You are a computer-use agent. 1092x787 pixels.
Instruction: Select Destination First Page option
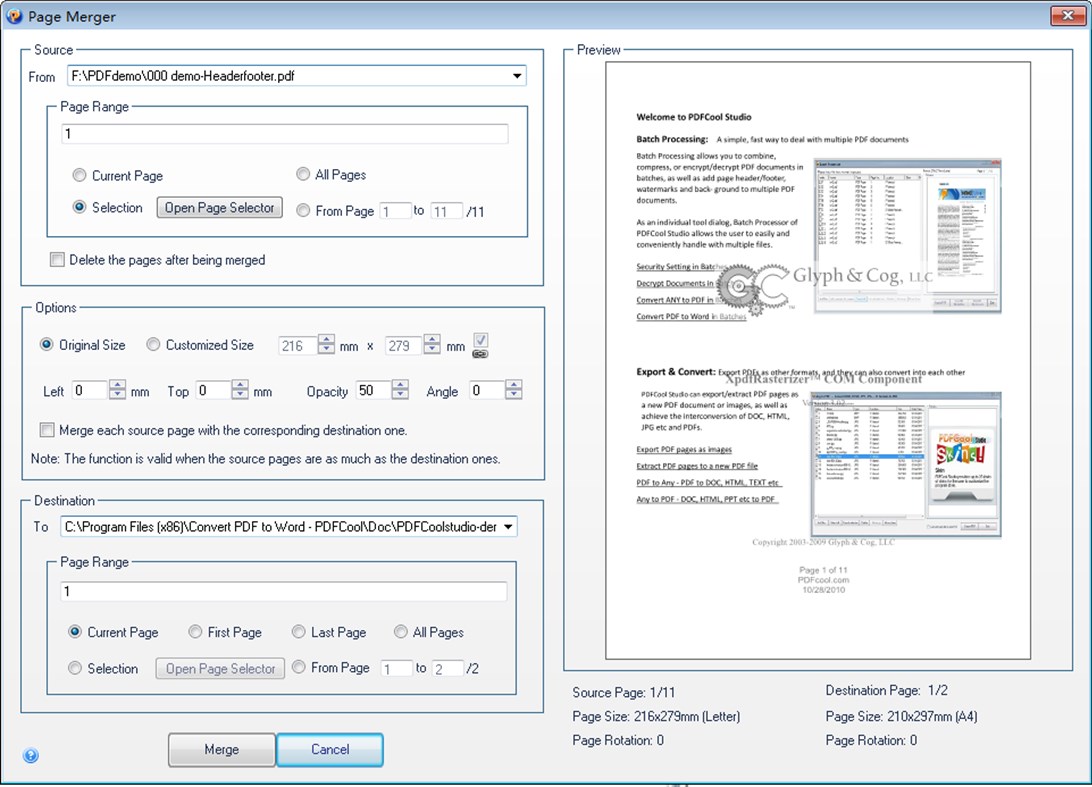tap(195, 632)
